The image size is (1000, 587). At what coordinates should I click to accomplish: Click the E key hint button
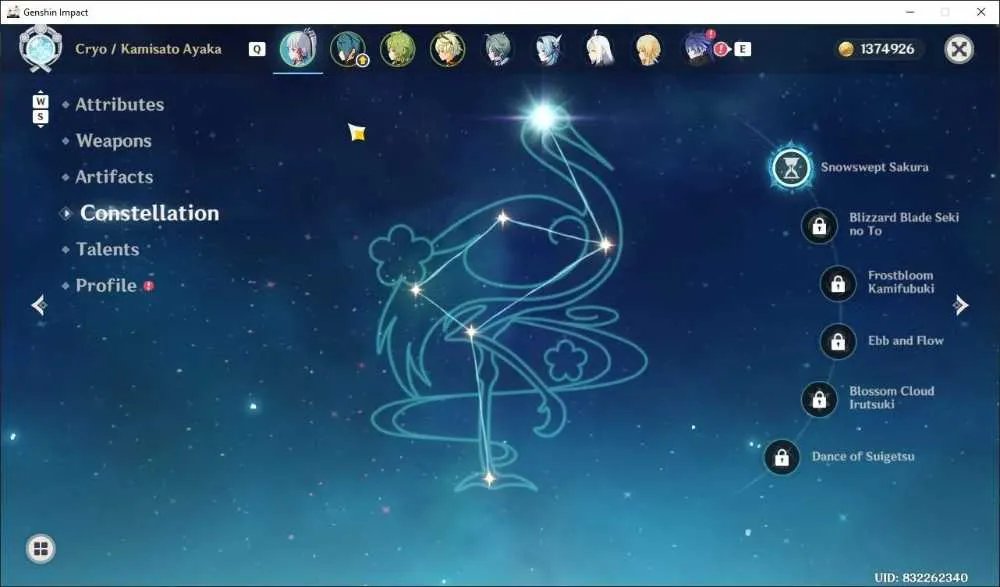[x=742, y=49]
